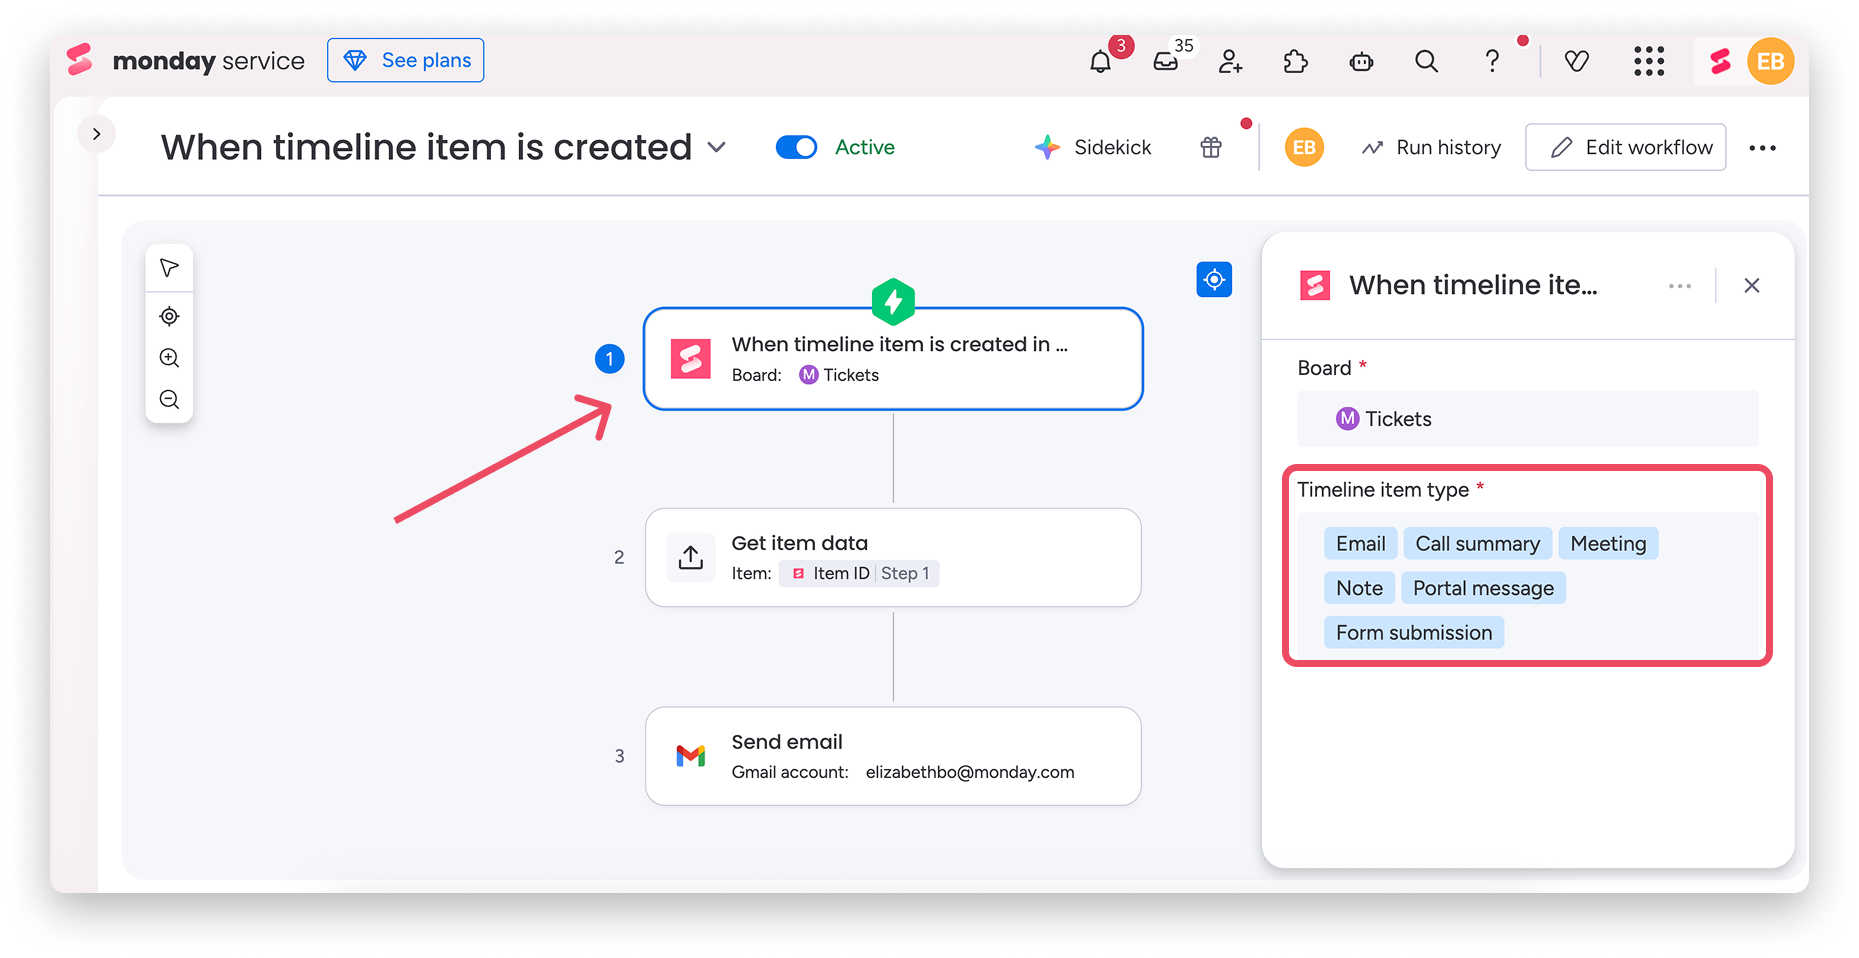Image resolution: width=1859 pixels, height=958 pixels.
Task: Open the notifications bell
Action: point(1100,62)
